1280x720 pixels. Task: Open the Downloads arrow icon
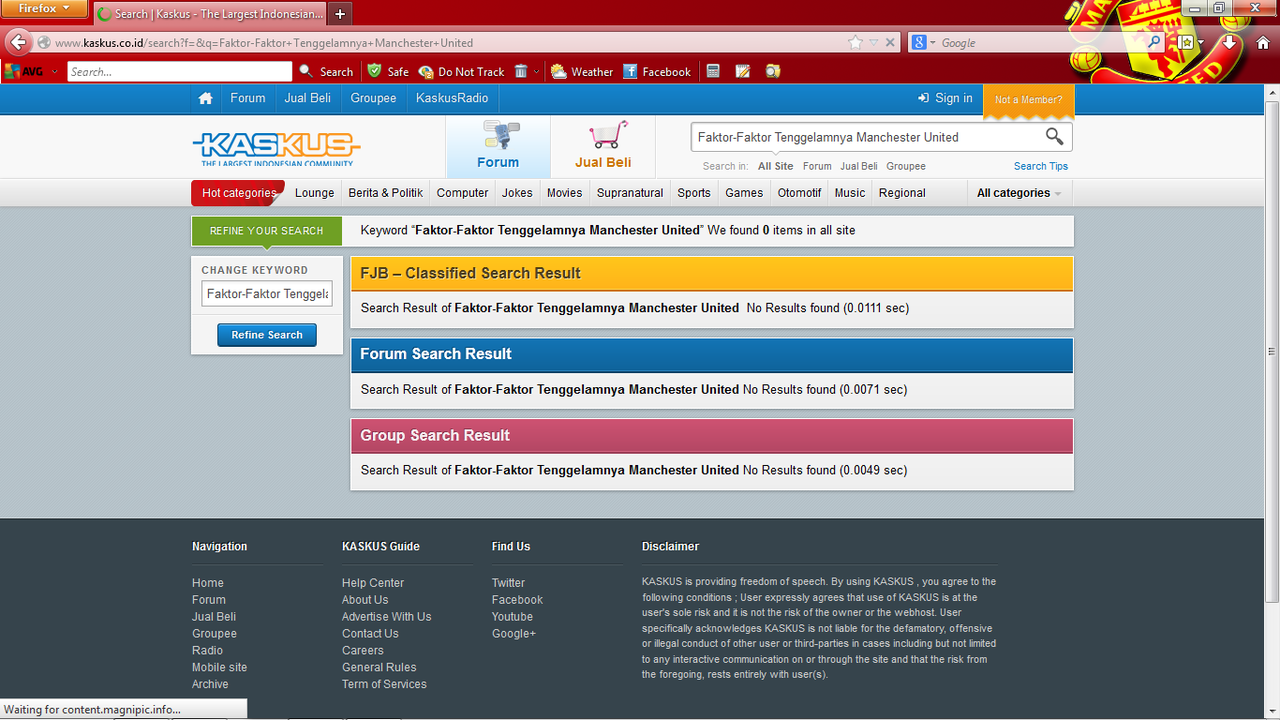tap(1230, 42)
